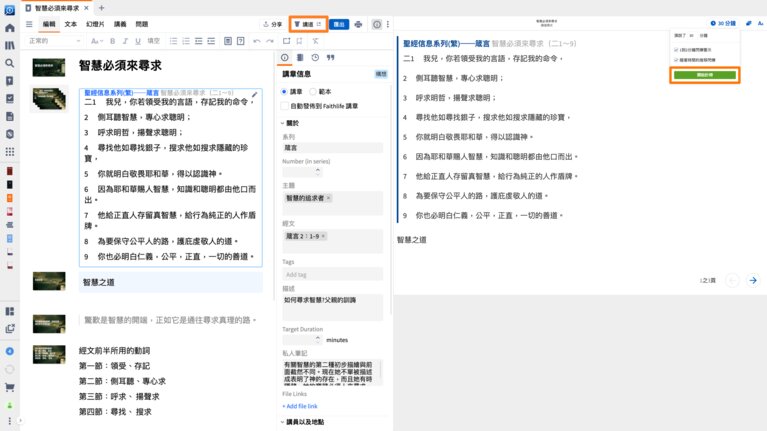Click the 講道 preach mode button
This screenshot has height=431, width=767.
pos(308,24)
